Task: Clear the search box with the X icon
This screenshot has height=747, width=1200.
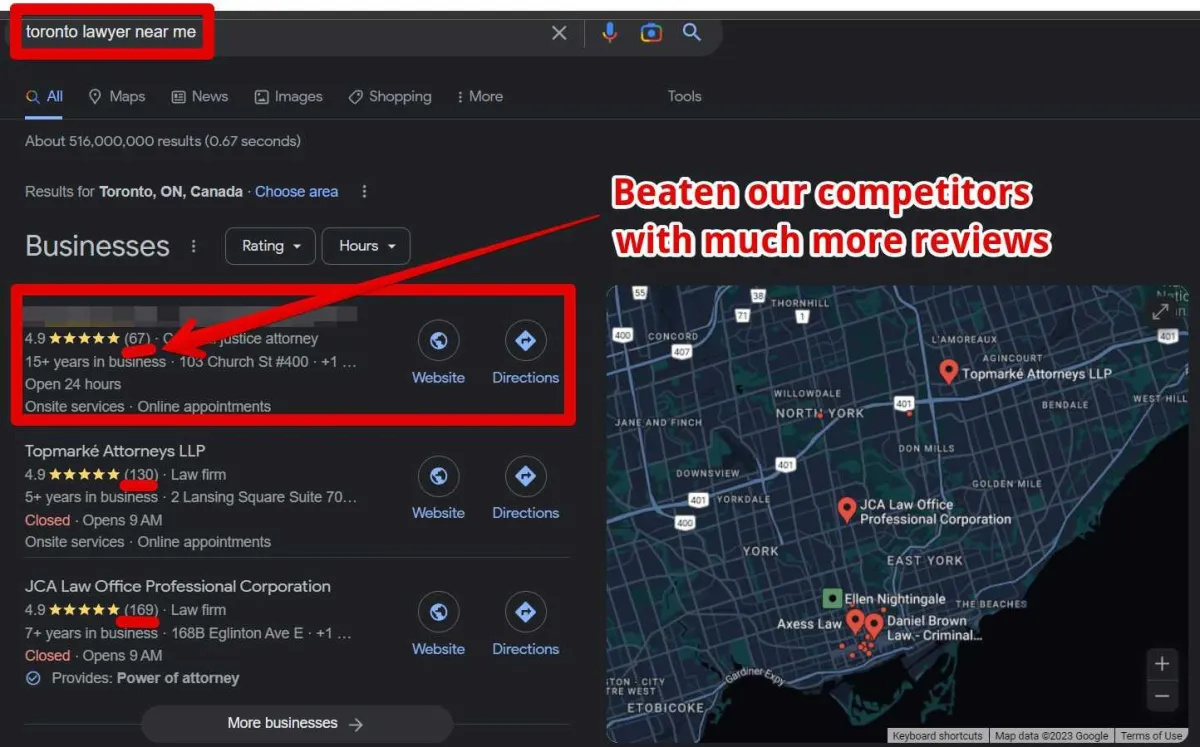Action: (559, 33)
